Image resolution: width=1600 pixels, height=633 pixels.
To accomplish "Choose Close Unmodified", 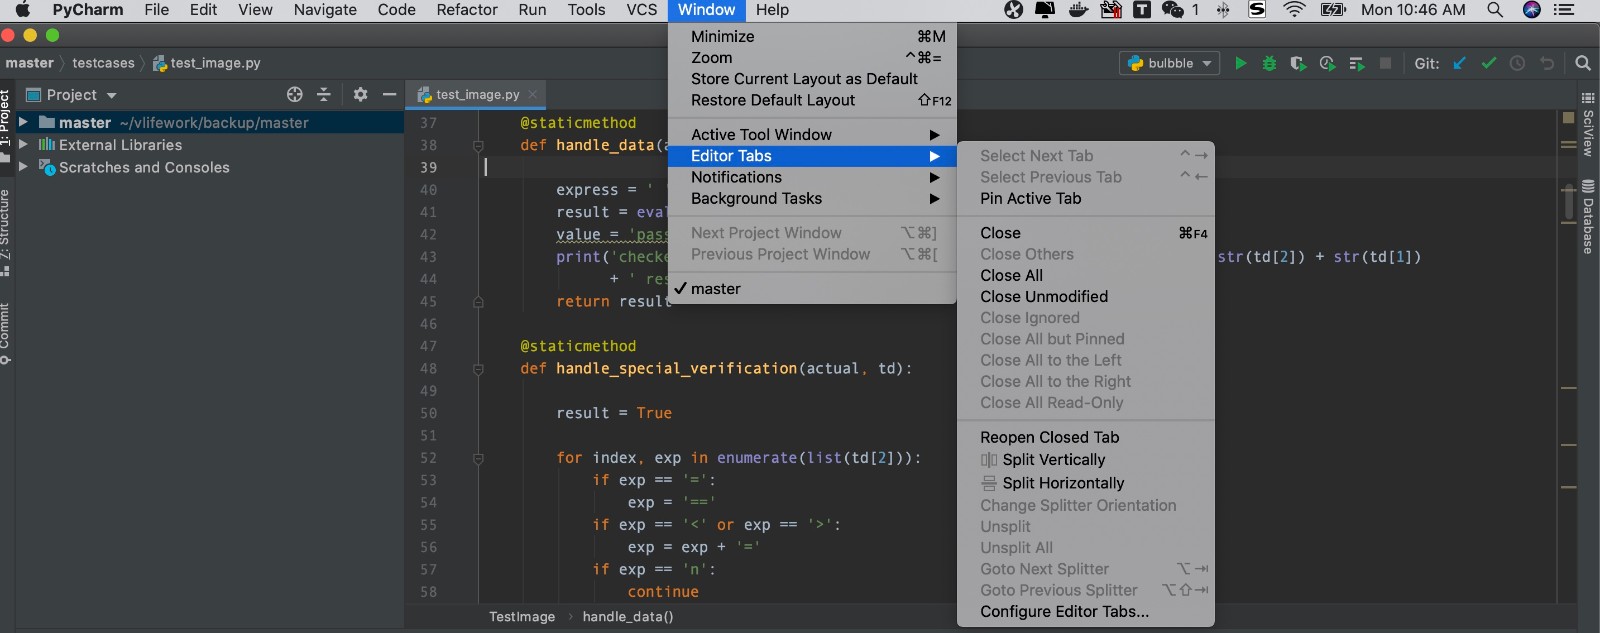I will pyautogui.click(x=1085, y=297).
